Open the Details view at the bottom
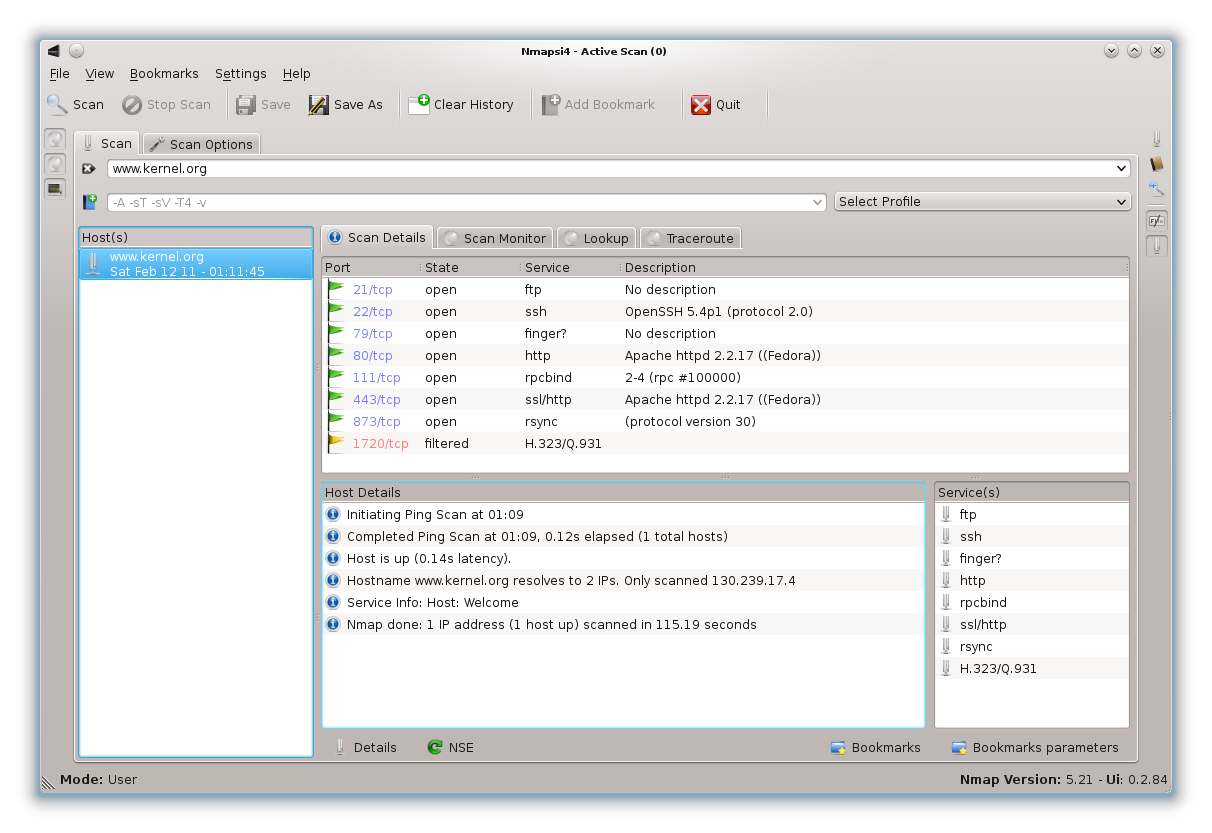1212x833 pixels. point(365,747)
